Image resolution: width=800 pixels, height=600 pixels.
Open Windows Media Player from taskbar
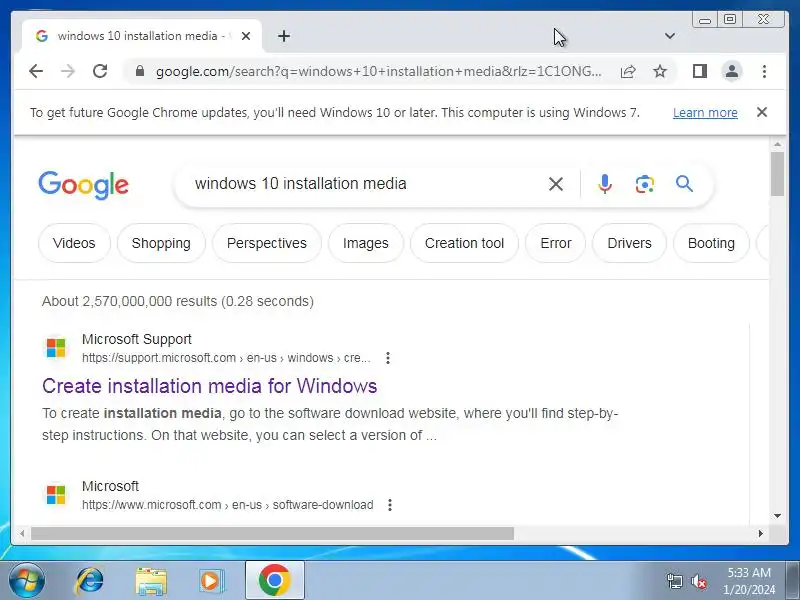211,581
